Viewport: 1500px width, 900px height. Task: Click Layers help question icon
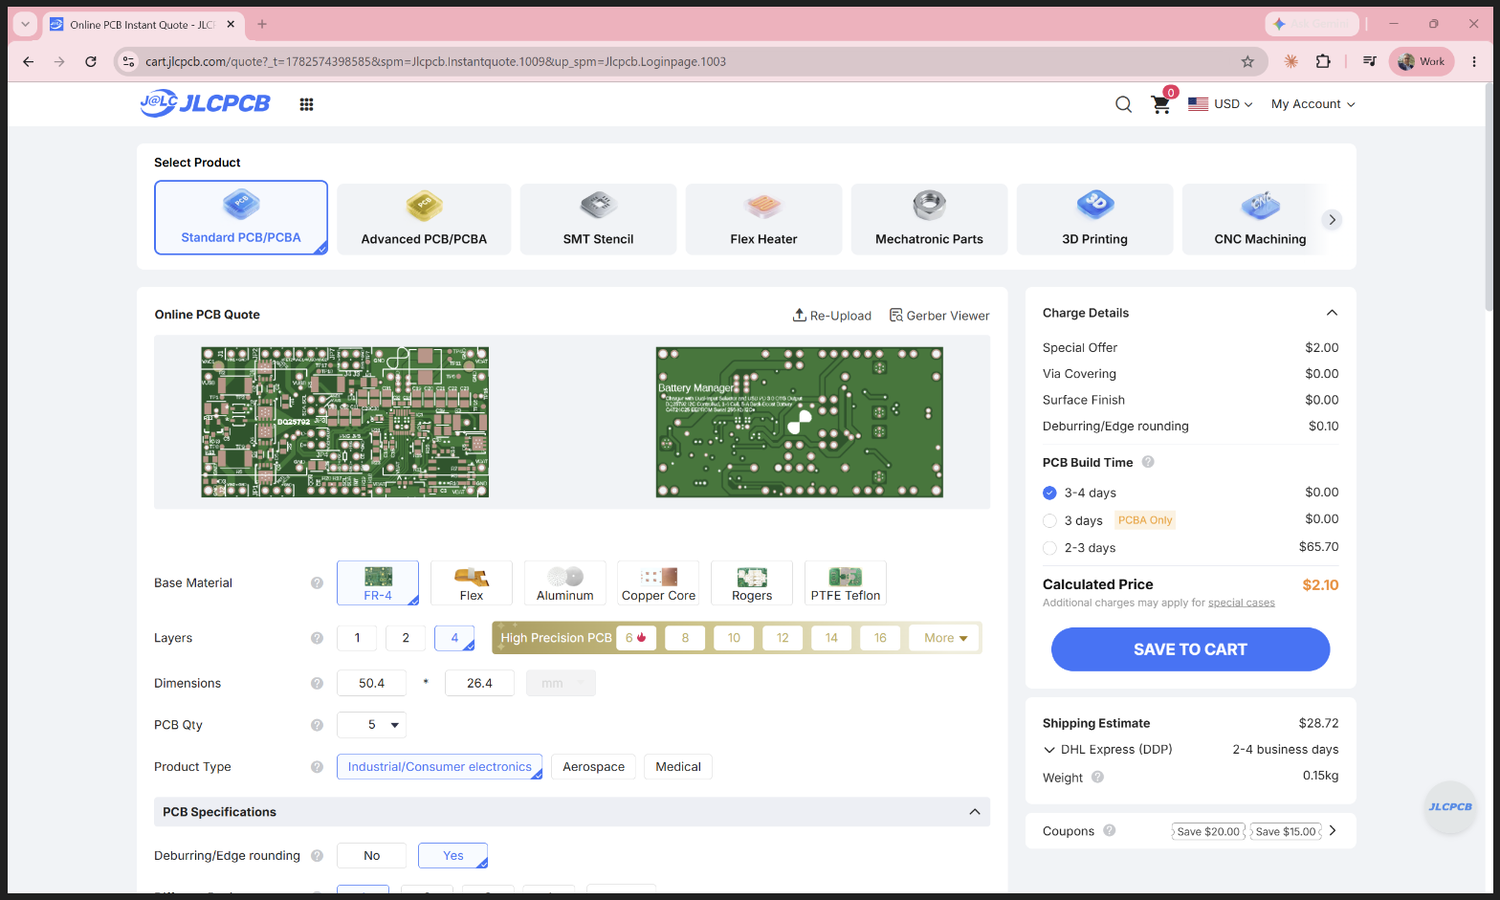tap(317, 638)
